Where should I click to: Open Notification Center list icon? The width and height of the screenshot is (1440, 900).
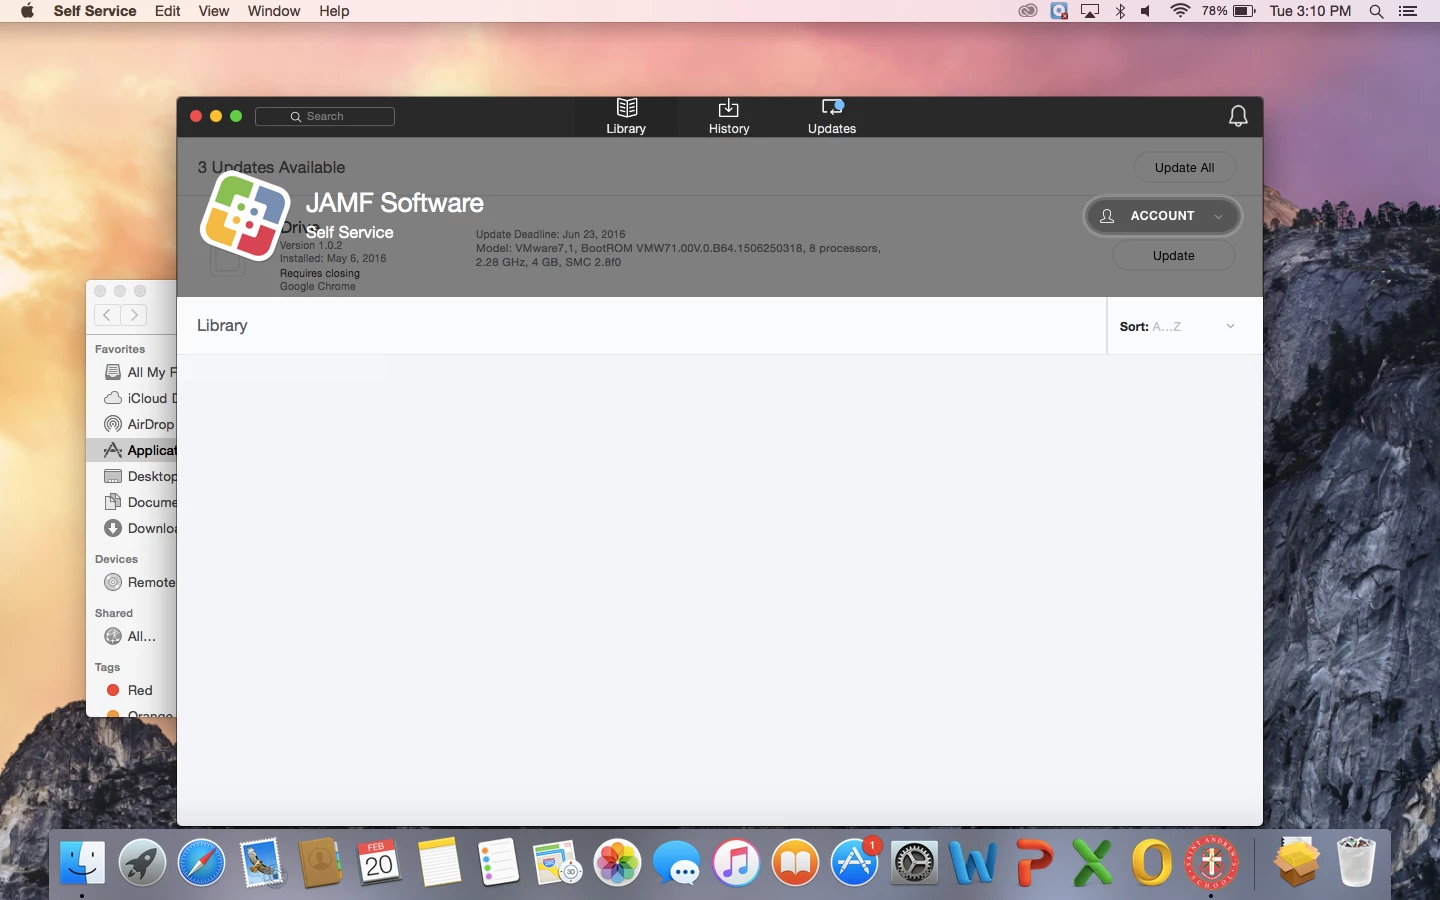(1408, 11)
